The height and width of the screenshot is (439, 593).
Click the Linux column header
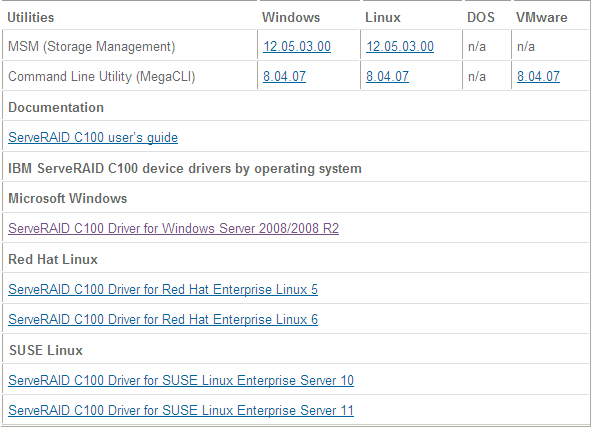[x=383, y=17]
